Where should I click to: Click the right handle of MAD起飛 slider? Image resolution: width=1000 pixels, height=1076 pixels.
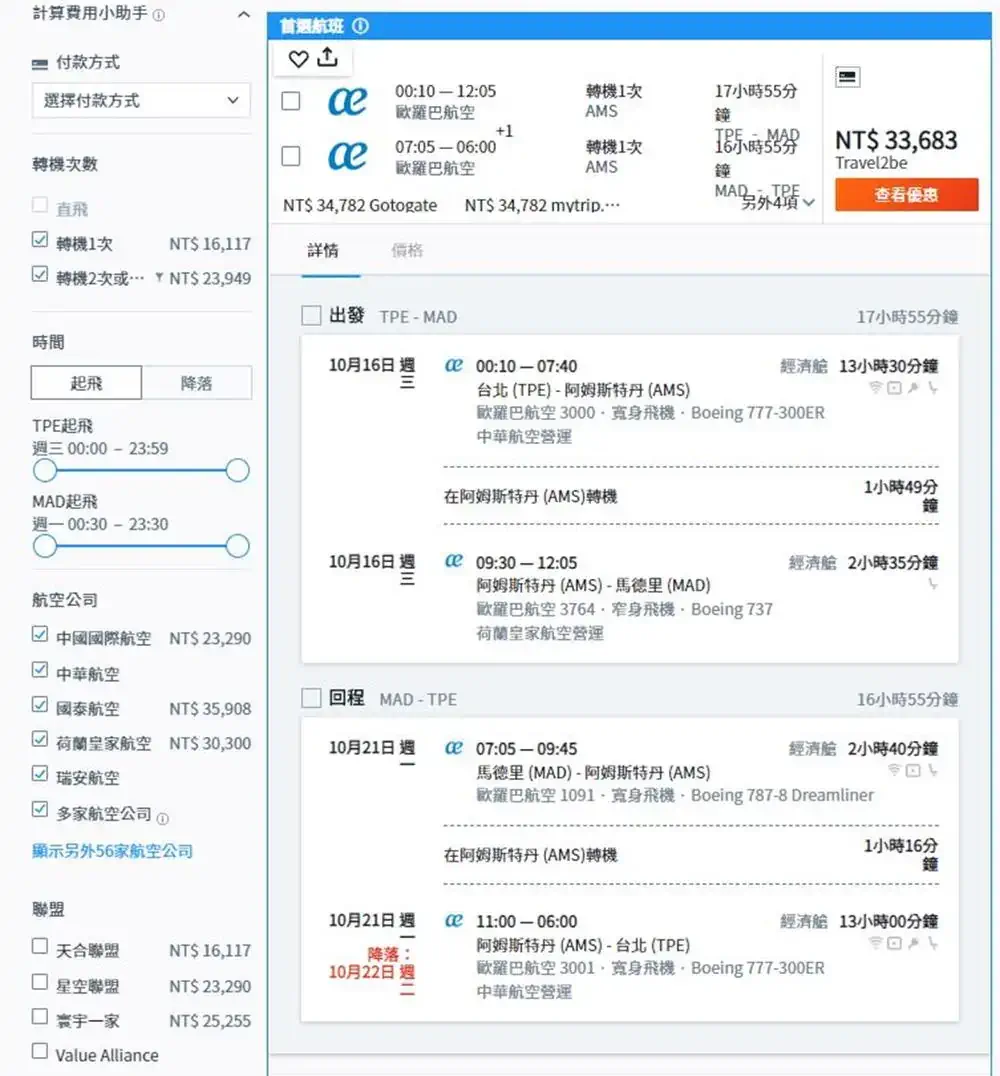[x=237, y=547]
